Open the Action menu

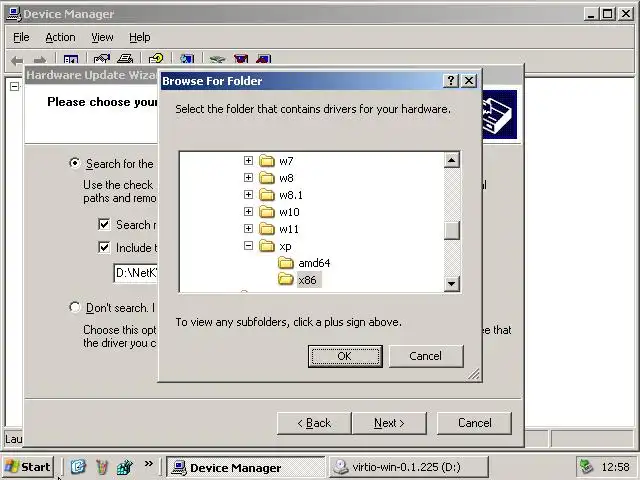click(60, 37)
